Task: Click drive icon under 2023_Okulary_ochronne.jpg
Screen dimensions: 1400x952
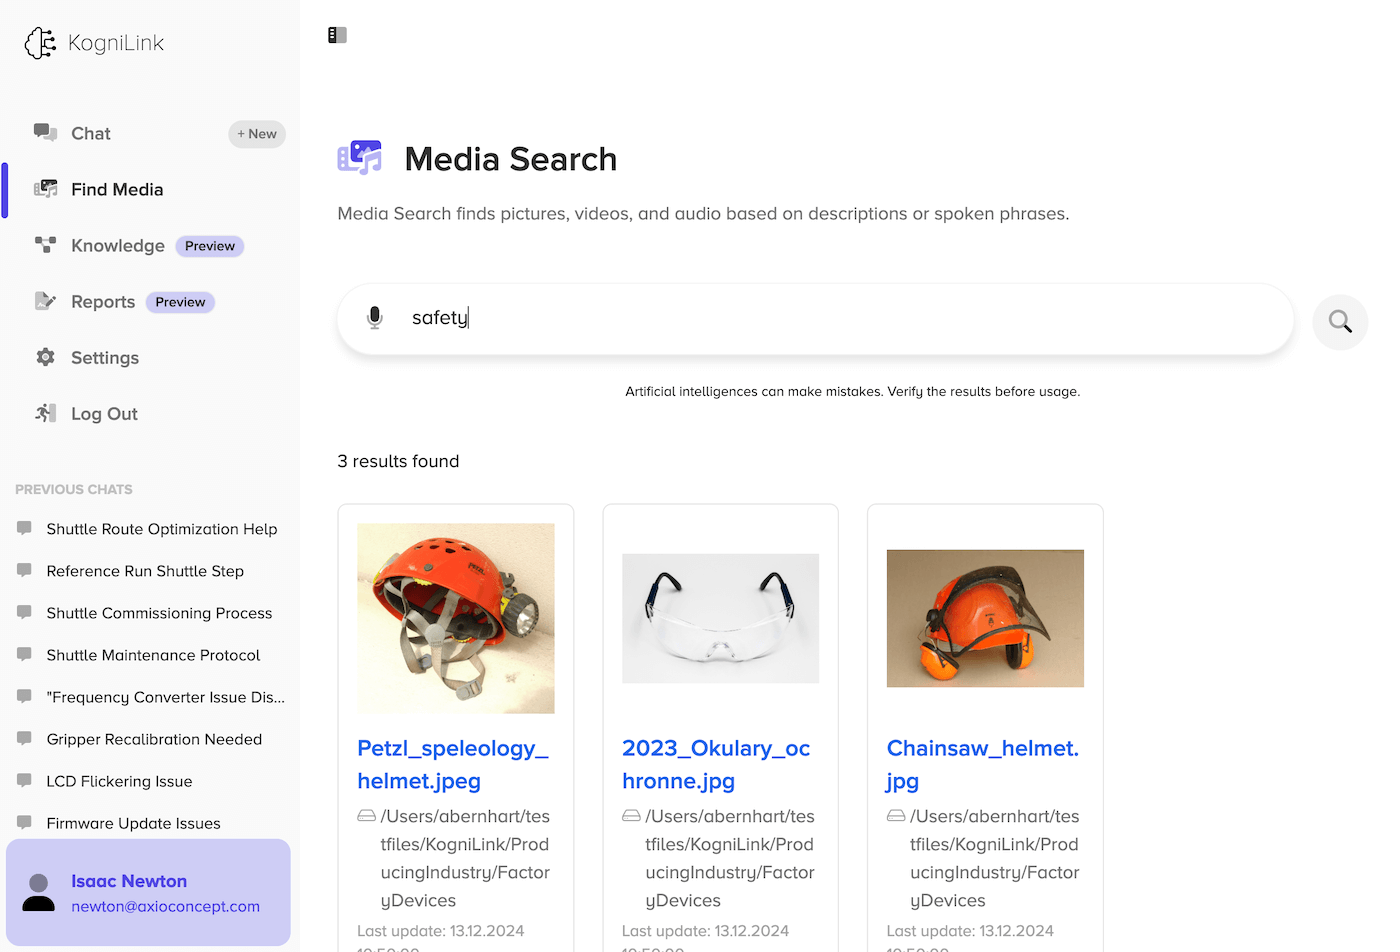Action: (x=631, y=816)
